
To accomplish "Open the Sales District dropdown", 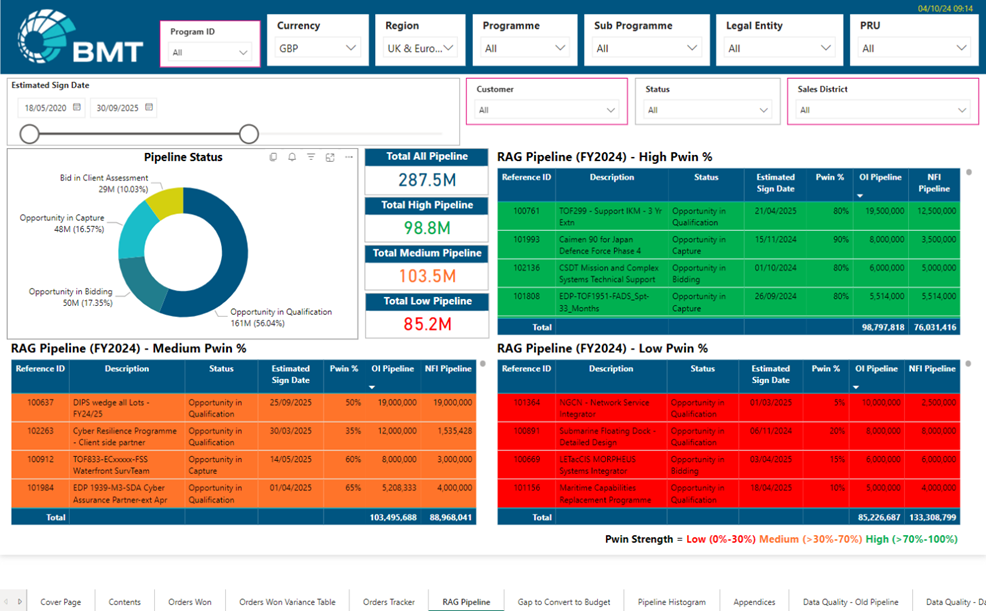I will click(962, 110).
